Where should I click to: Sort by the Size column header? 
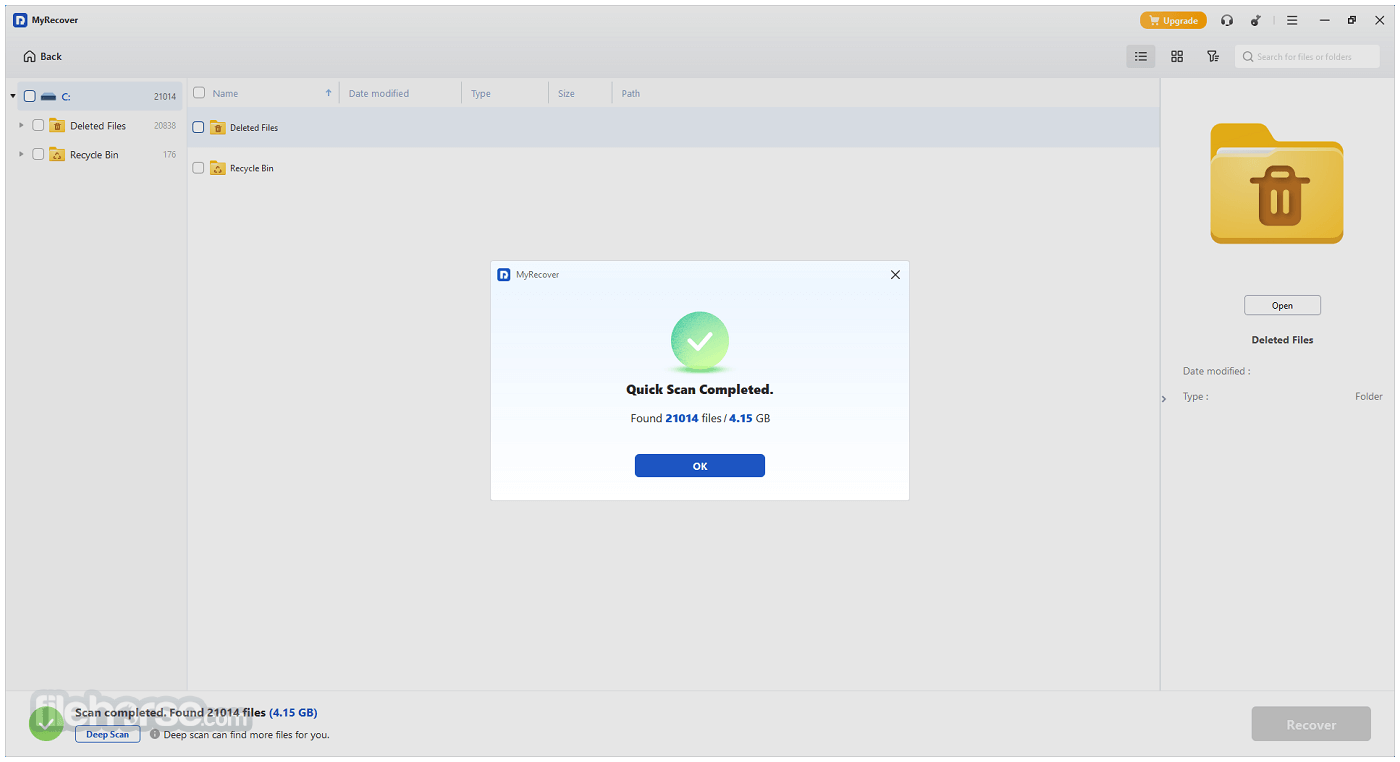click(x=566, y=94)
